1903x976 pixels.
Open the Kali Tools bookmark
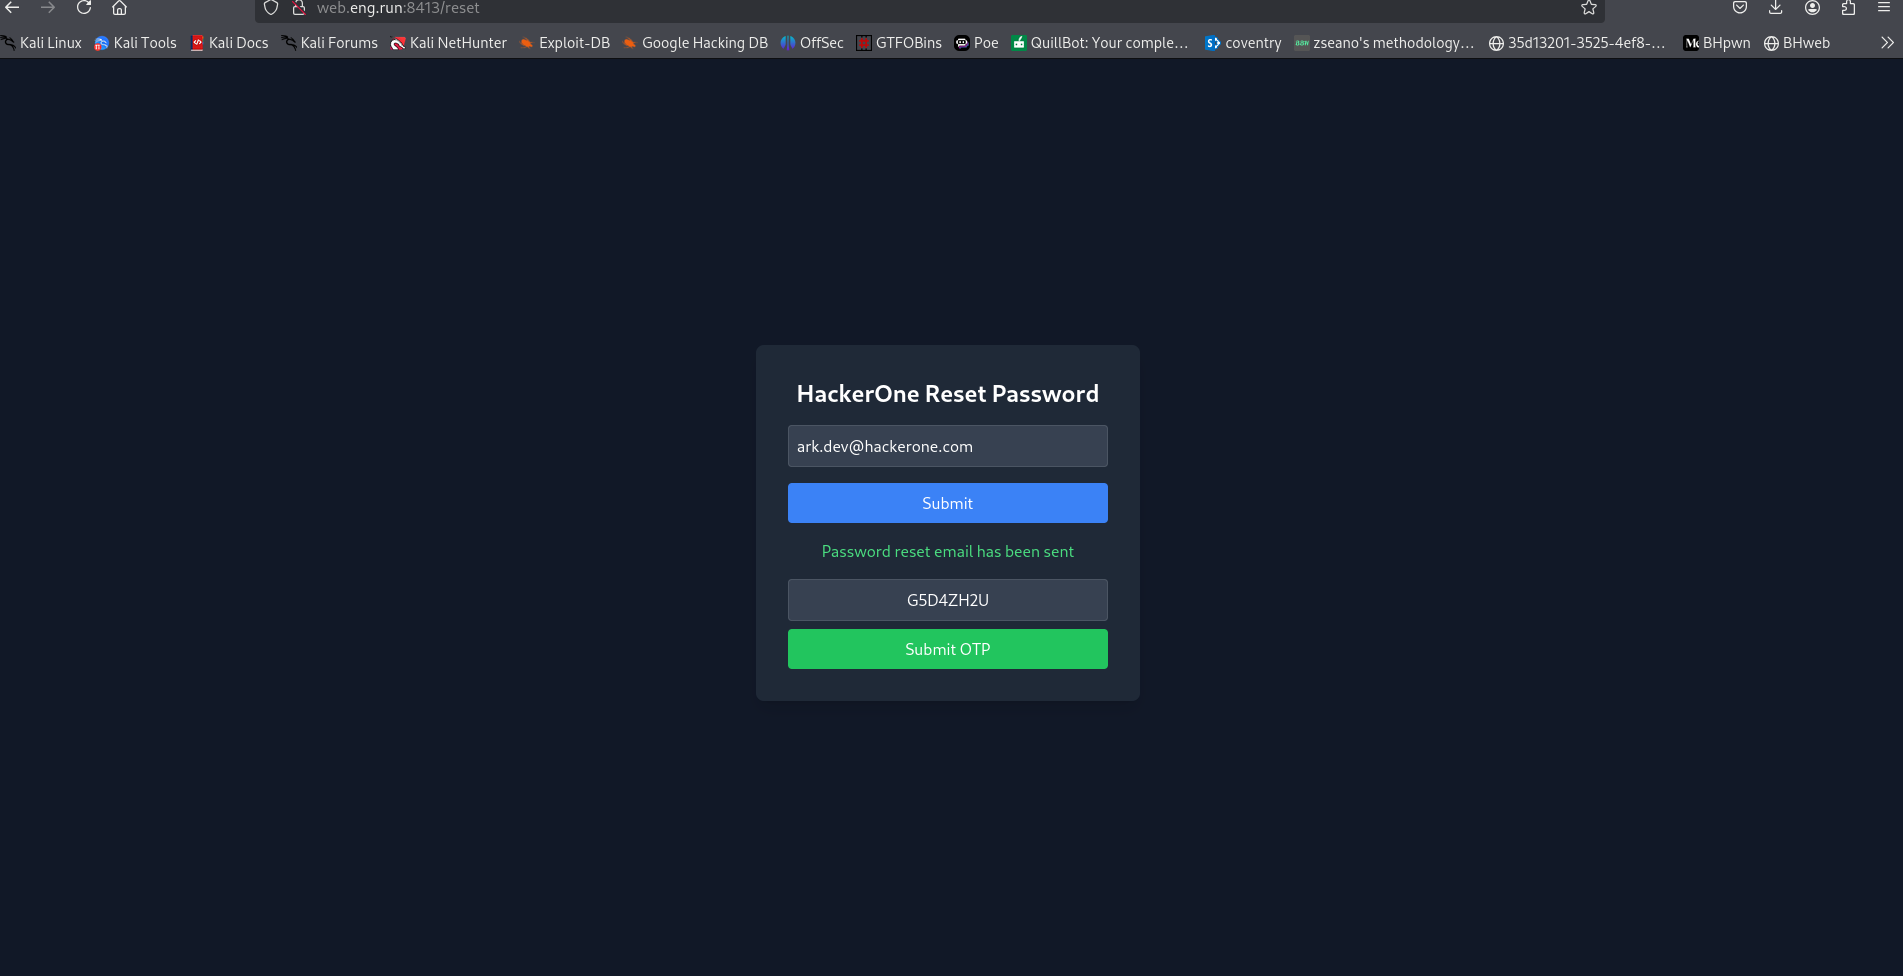click(135, 43)
